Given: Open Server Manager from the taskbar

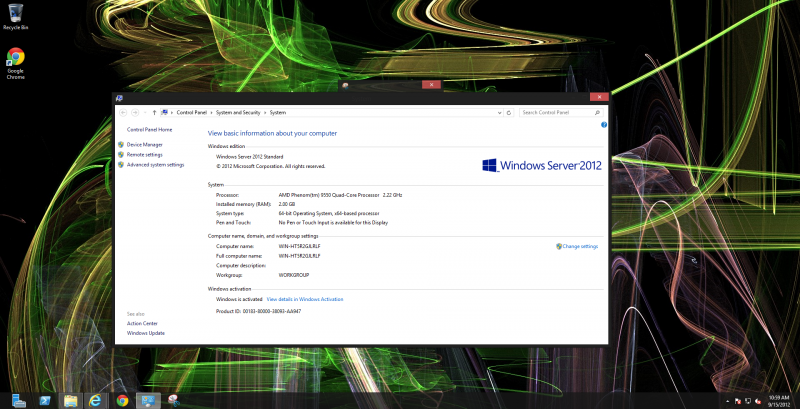Looking at the screenshot, I should click(x=19, y=401).
